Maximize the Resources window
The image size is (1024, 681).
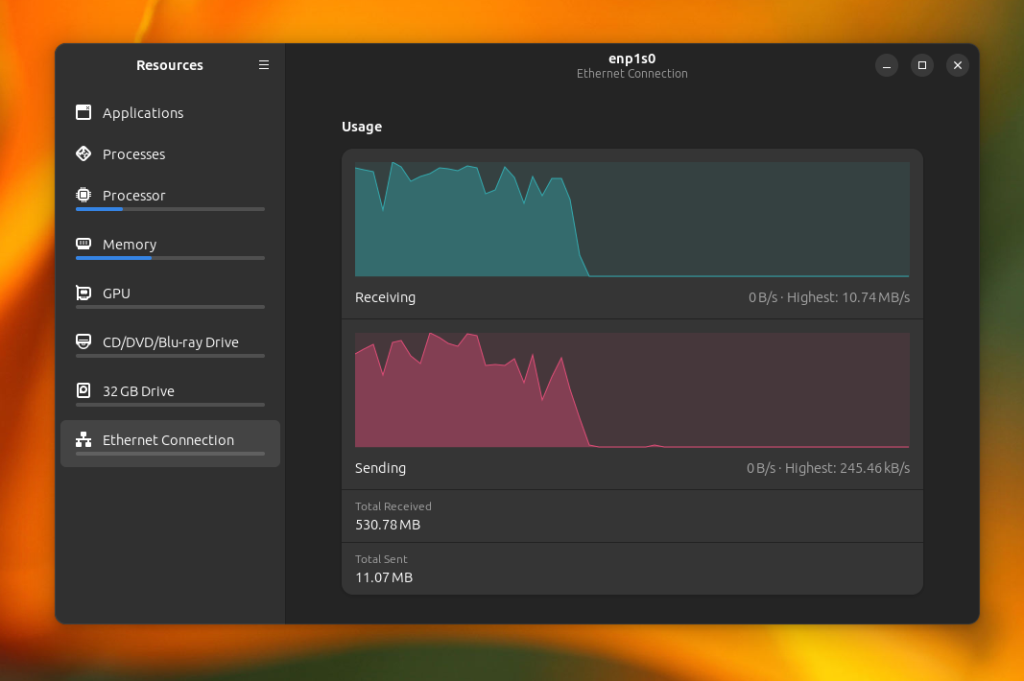point(921,65)
